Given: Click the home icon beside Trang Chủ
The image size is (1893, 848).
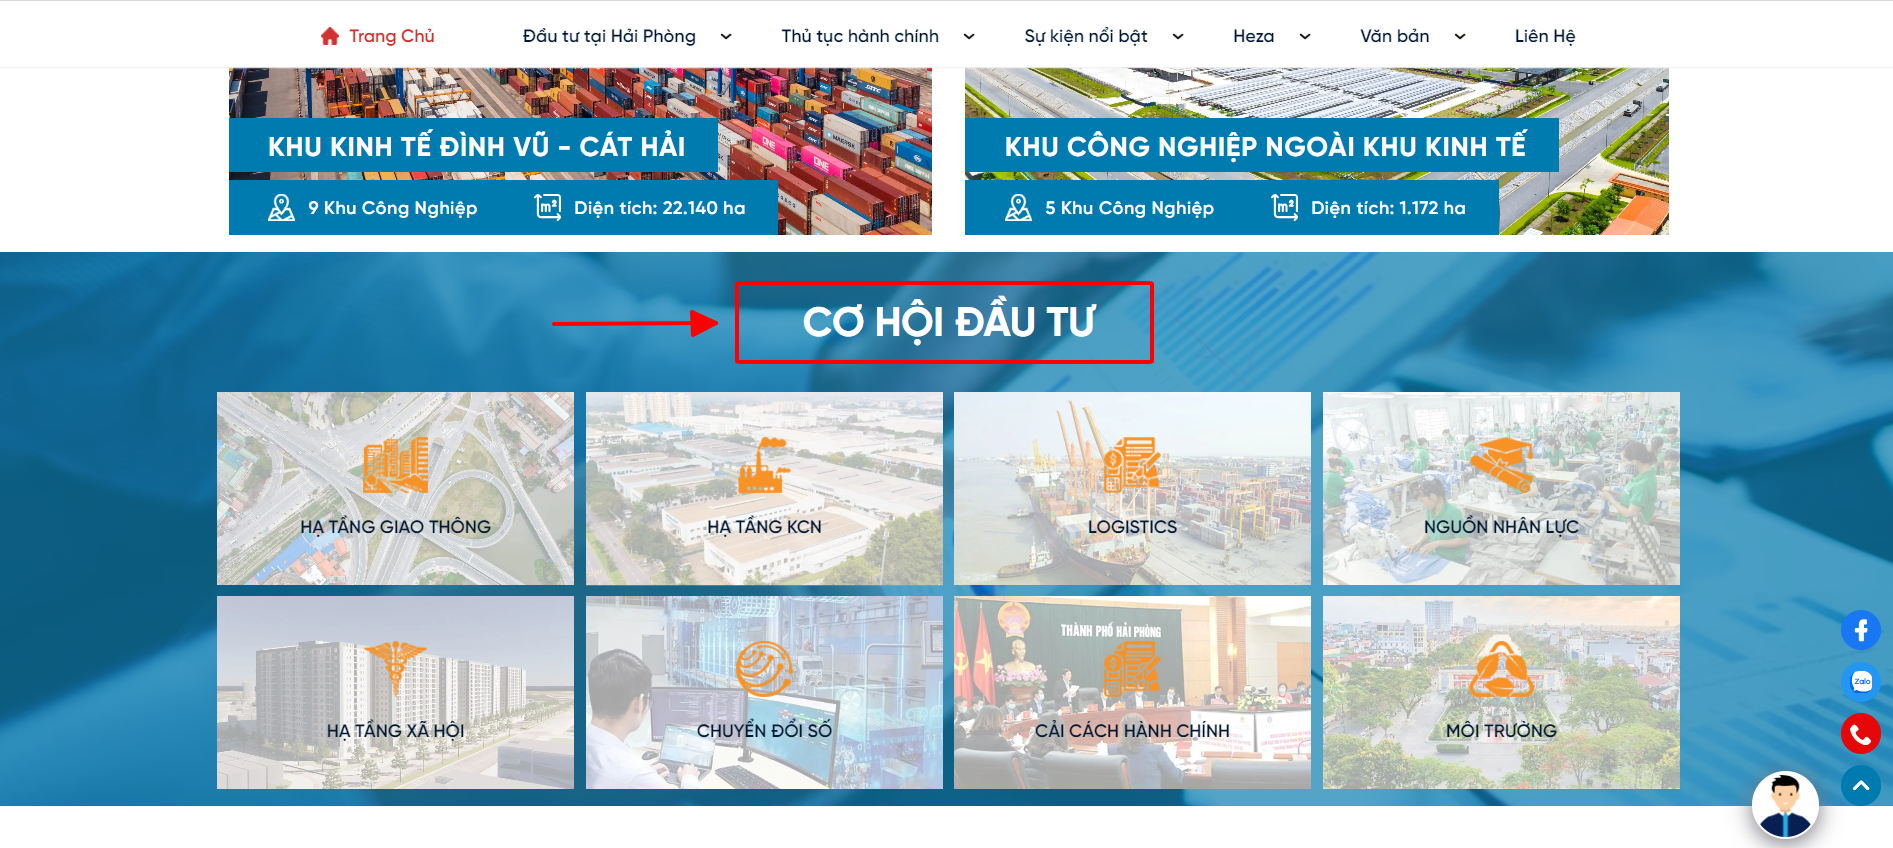Looking at the screenshot, I should pyautogui.click(x=330, y=37).
